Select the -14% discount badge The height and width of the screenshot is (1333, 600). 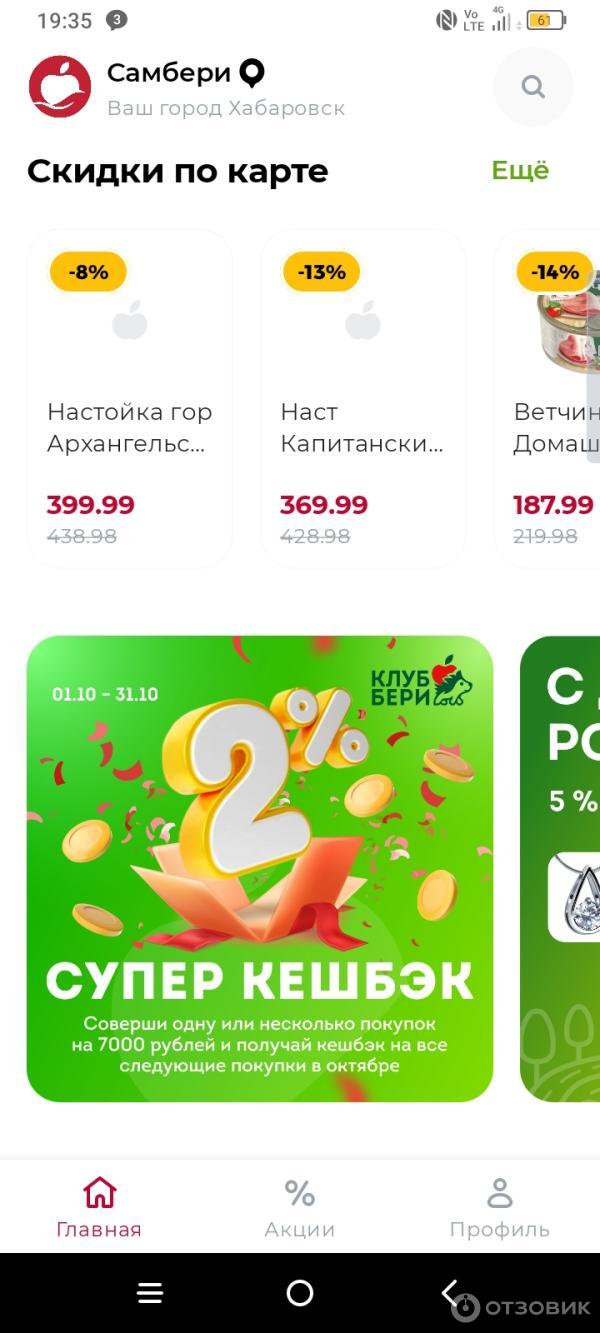click(x=555, y=272)
